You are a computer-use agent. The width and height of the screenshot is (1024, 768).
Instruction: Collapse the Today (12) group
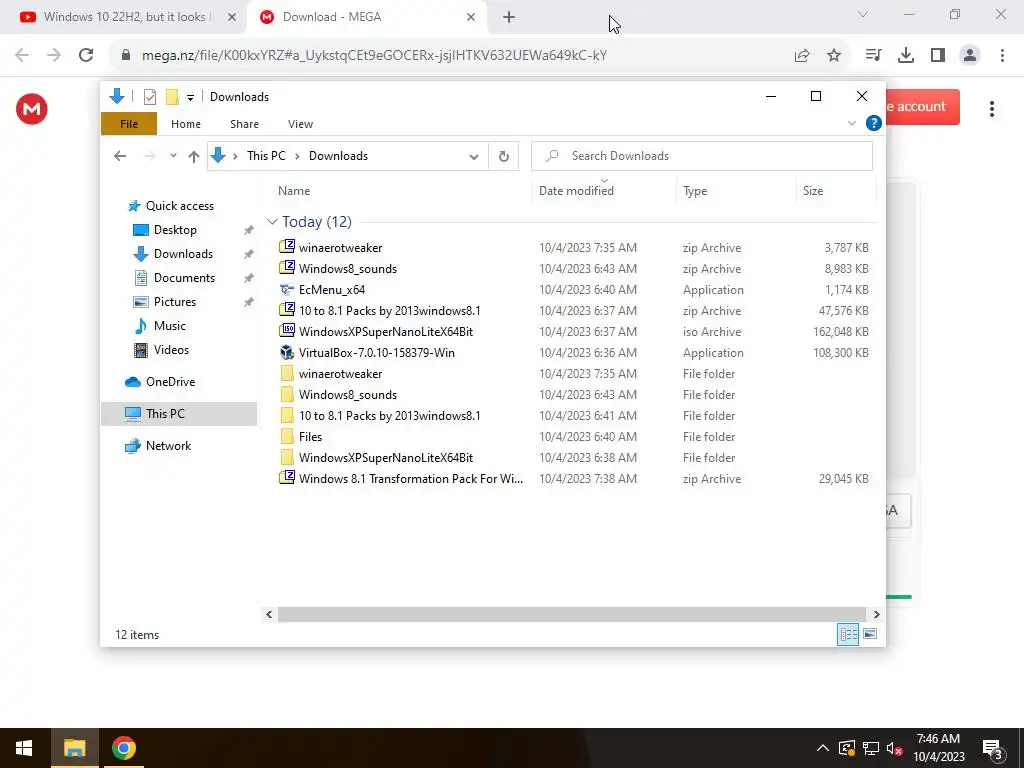pyautogui.click(x=272, y=222)
